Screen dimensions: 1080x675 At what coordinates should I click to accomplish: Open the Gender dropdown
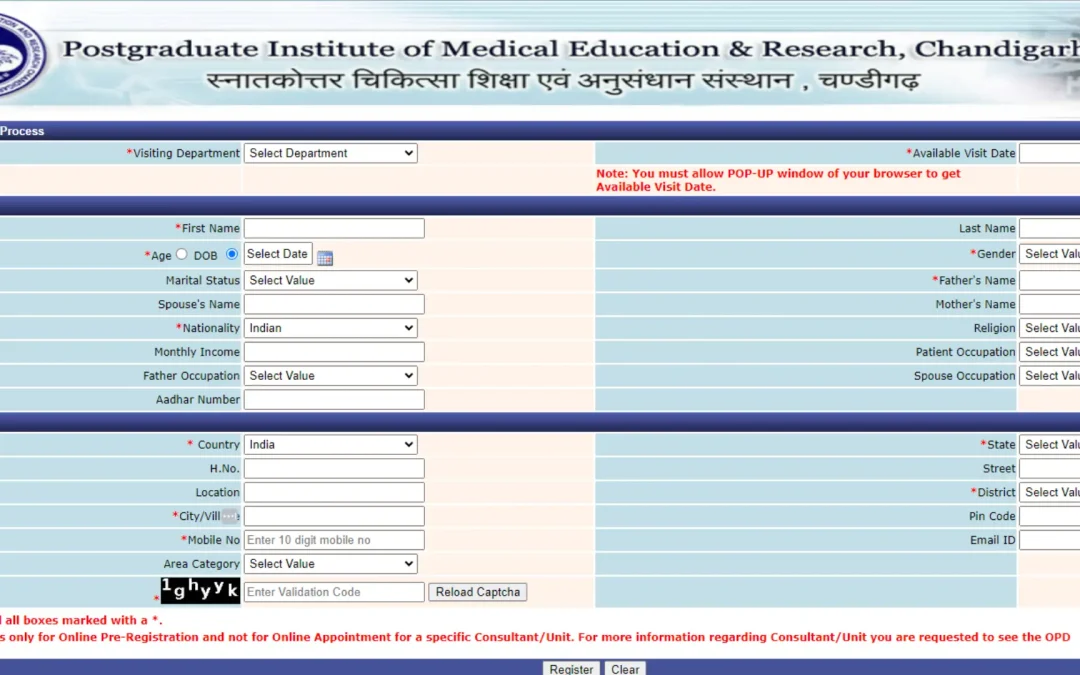1050,254
